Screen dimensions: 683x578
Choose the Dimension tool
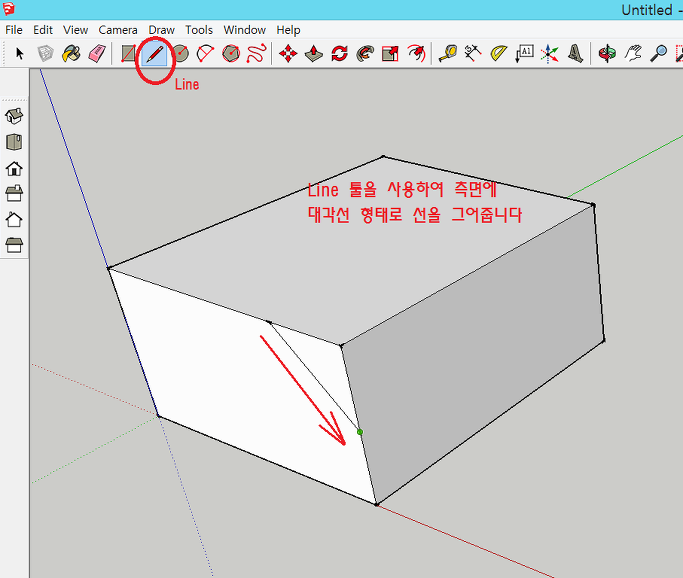tap(473, 54)
